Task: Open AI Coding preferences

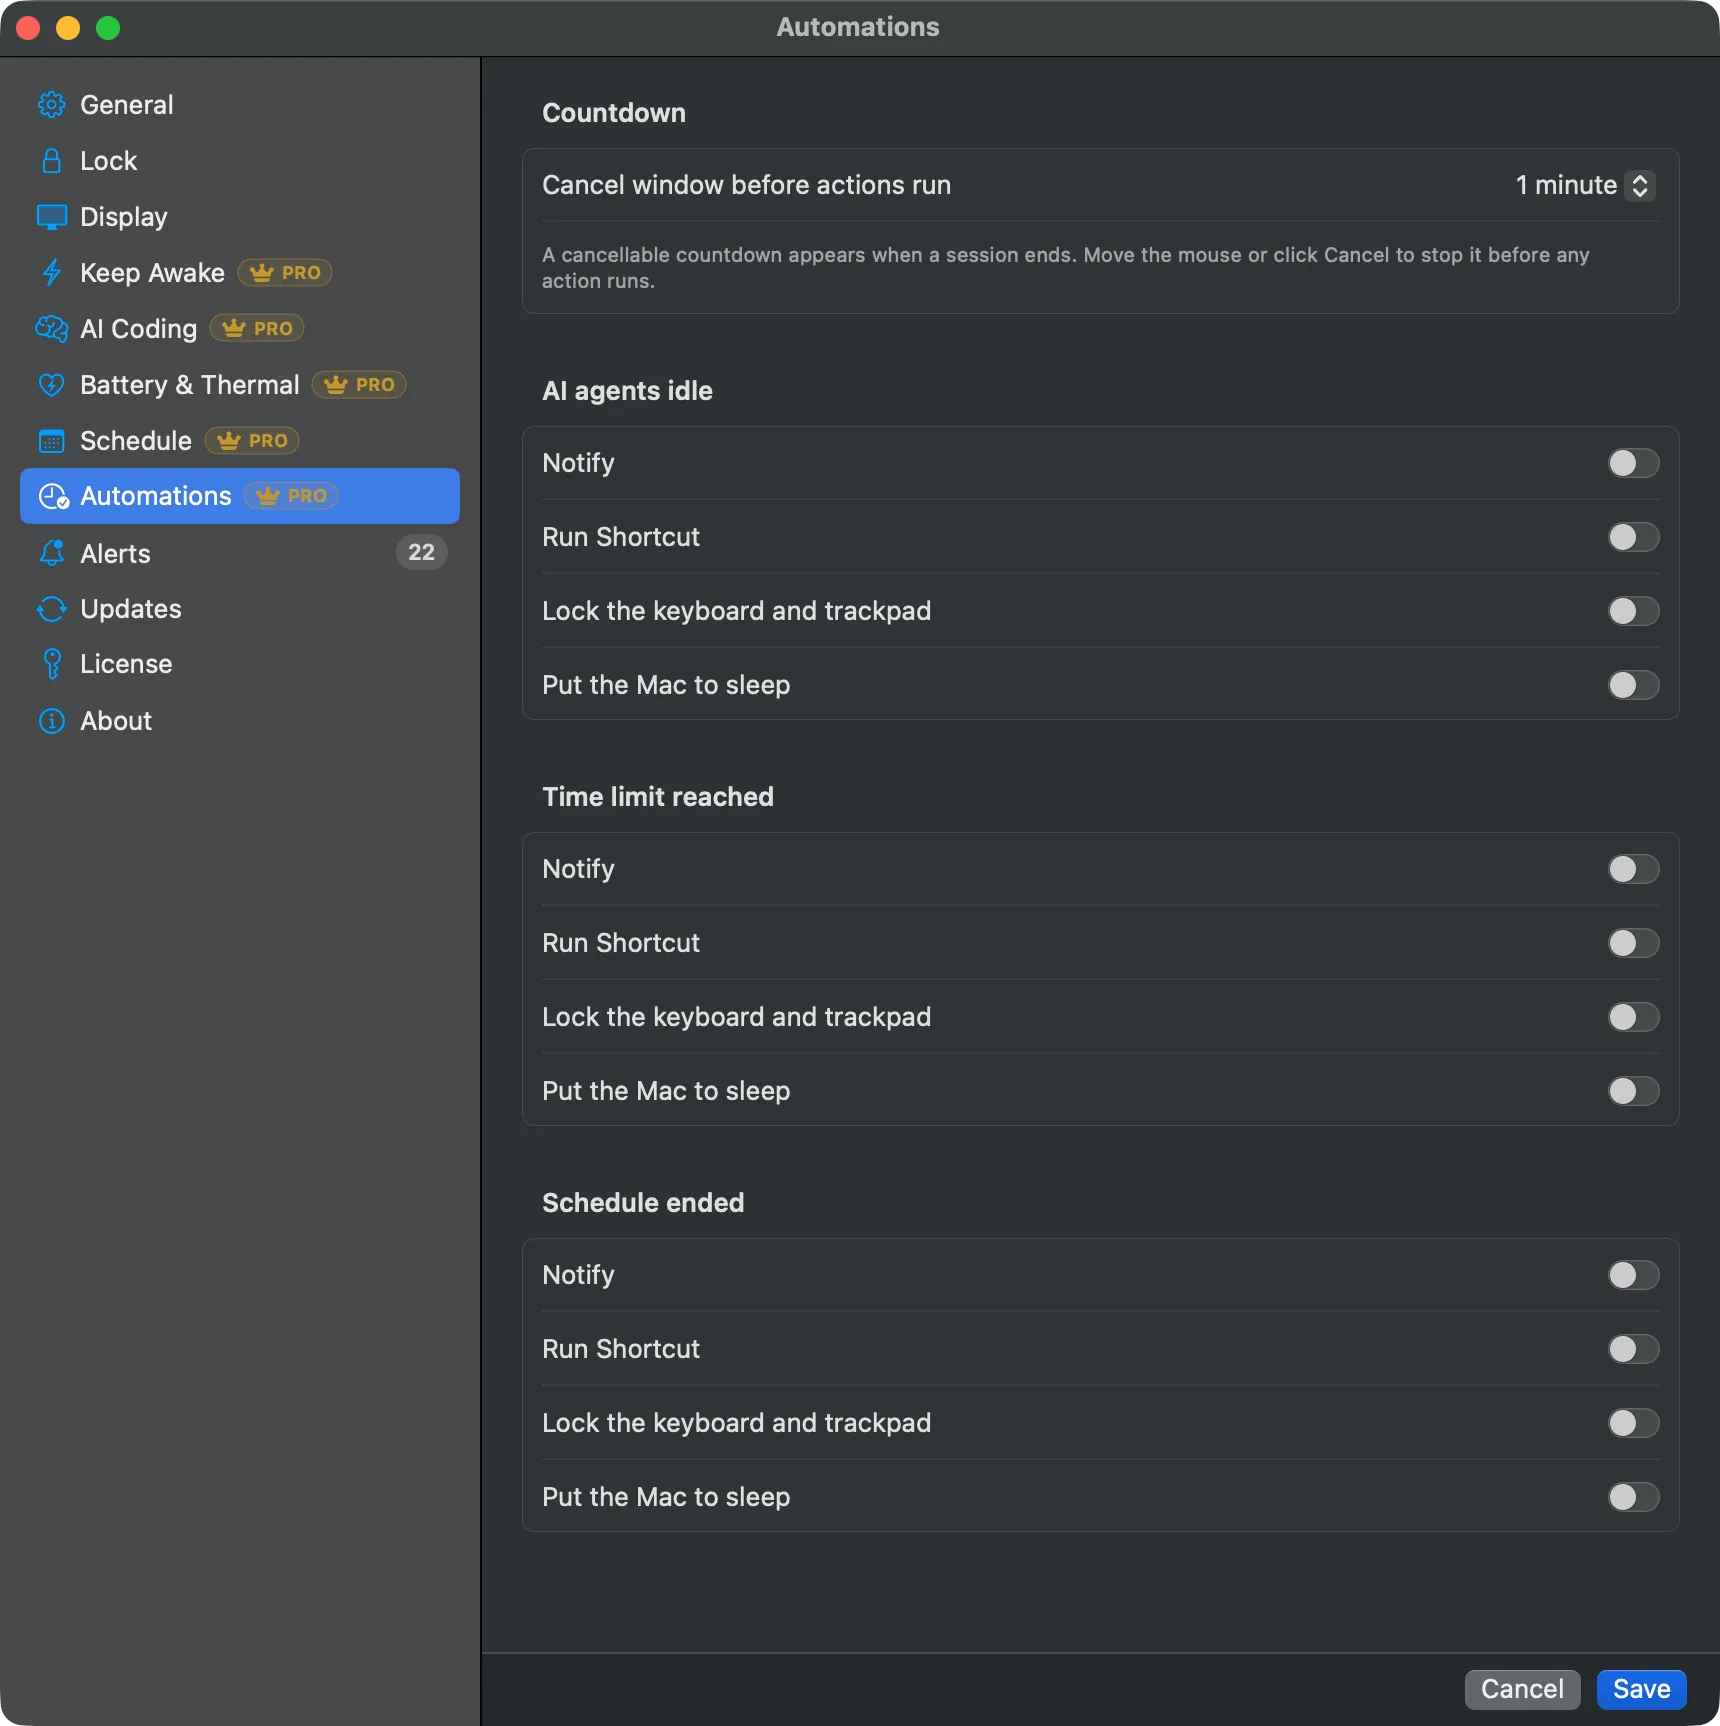Action: (240, 329)
